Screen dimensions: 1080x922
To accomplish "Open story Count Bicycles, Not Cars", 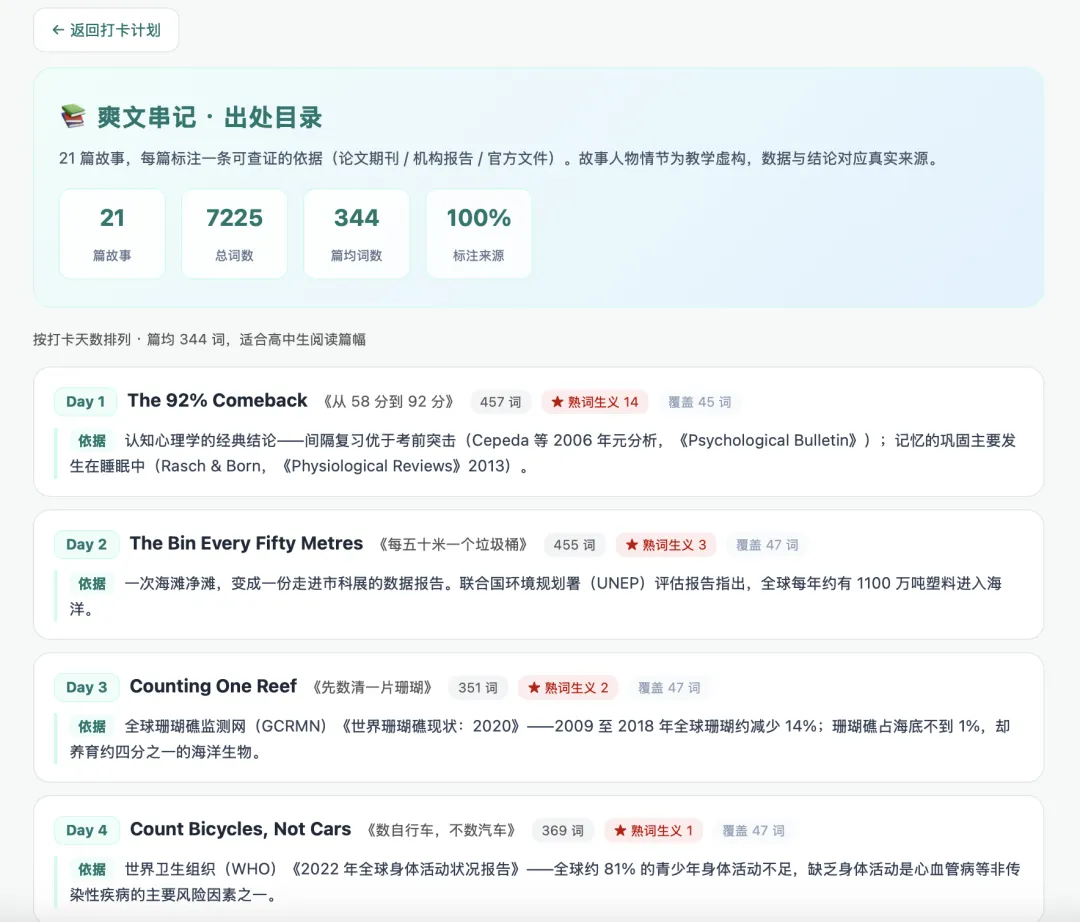I will tap(241, 829).
